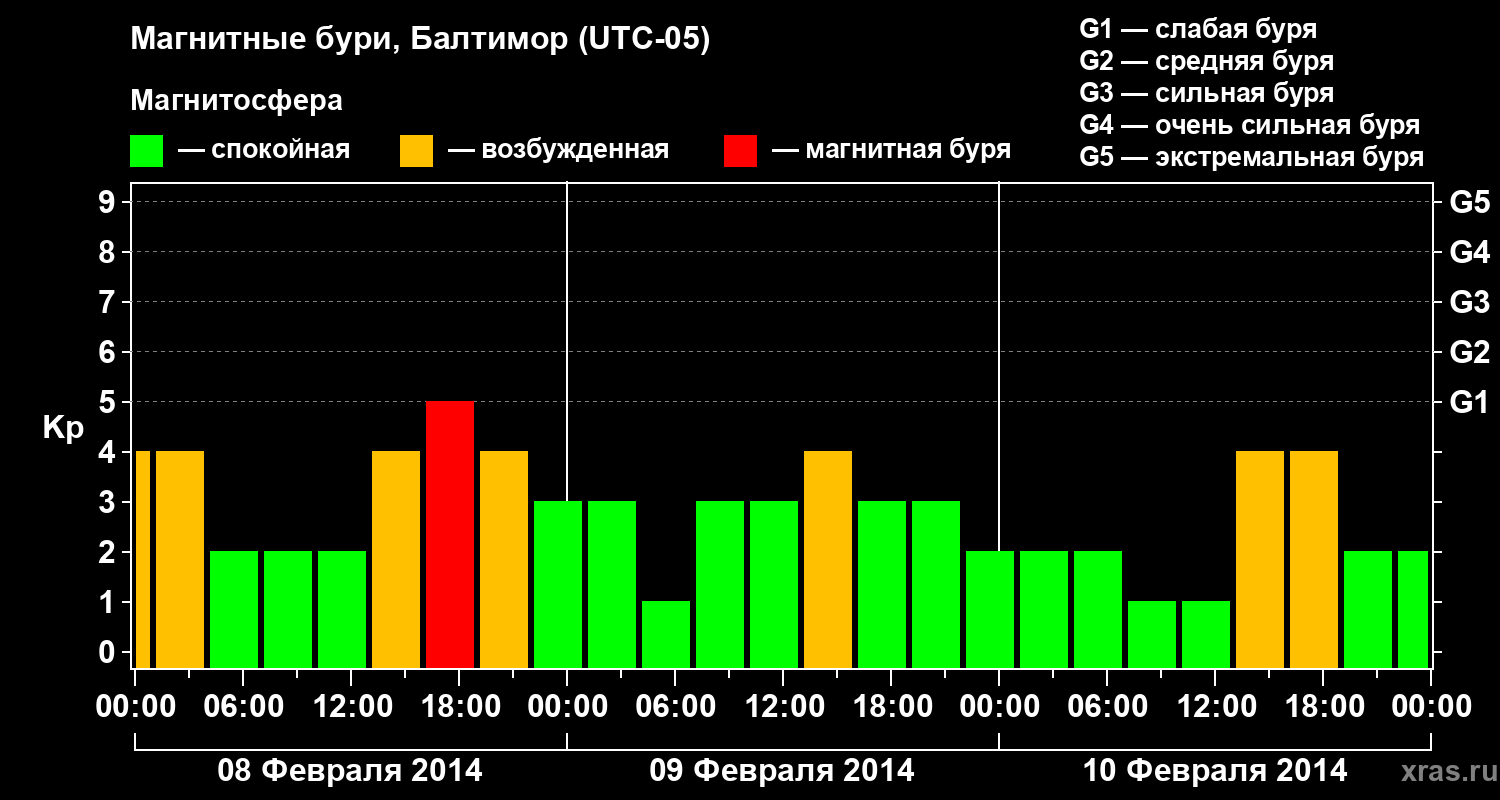The width and height of the screenshot is (1500, 800).
Task: Click the 'G4 — очень сильная буря' legend entry
Action: click(x=1250, y=125)
